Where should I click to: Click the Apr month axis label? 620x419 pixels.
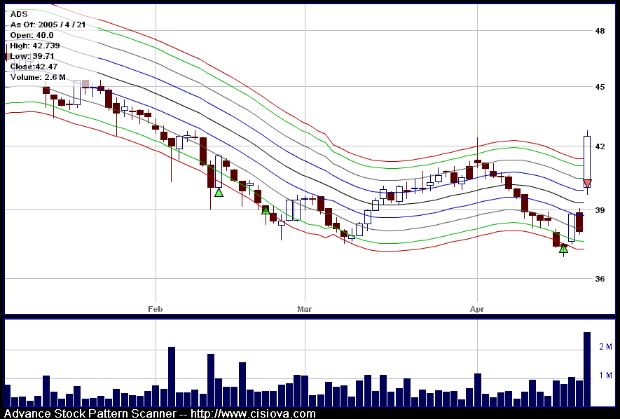(477, 309)
